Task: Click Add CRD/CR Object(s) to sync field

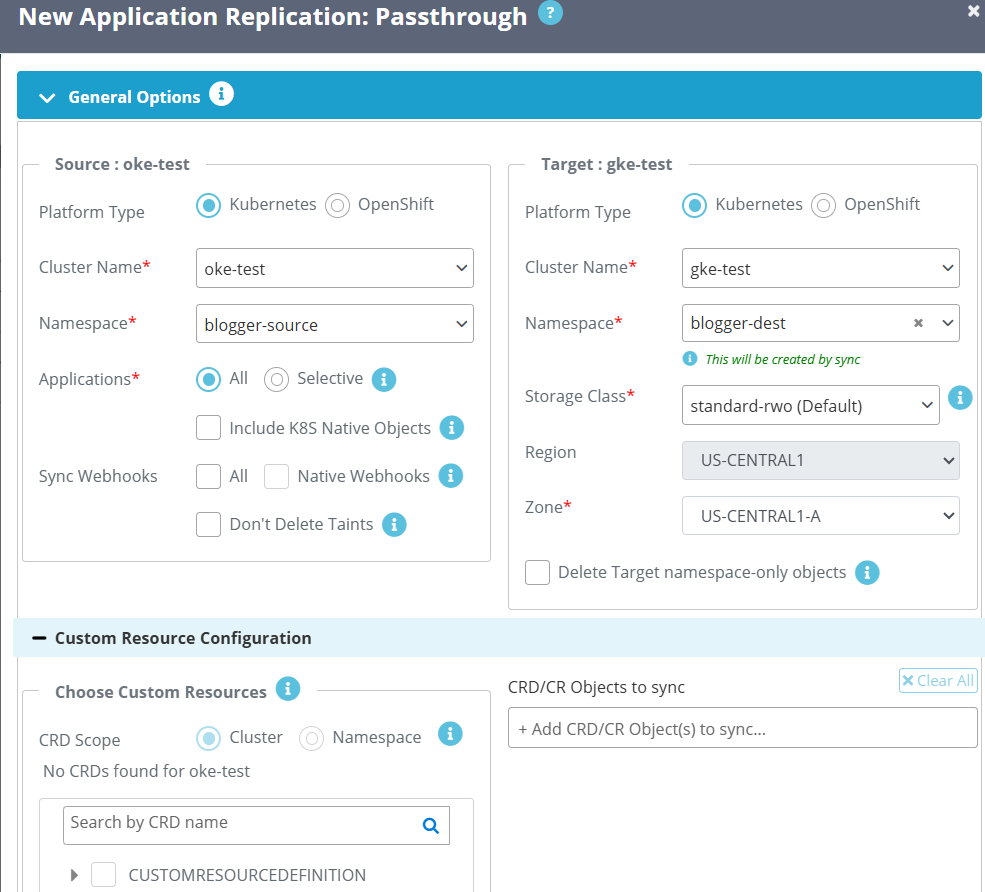Action: click(x=743, y=728)
